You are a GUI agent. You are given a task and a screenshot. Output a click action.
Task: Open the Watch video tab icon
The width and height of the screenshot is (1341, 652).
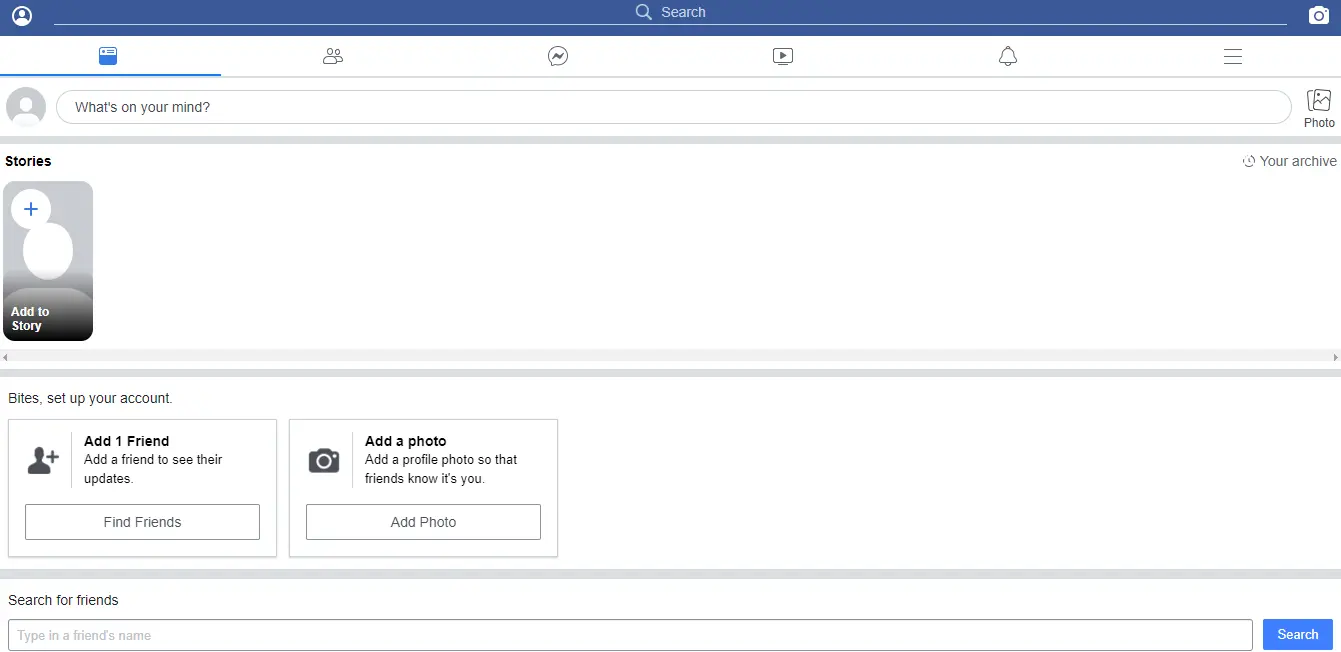783,57
